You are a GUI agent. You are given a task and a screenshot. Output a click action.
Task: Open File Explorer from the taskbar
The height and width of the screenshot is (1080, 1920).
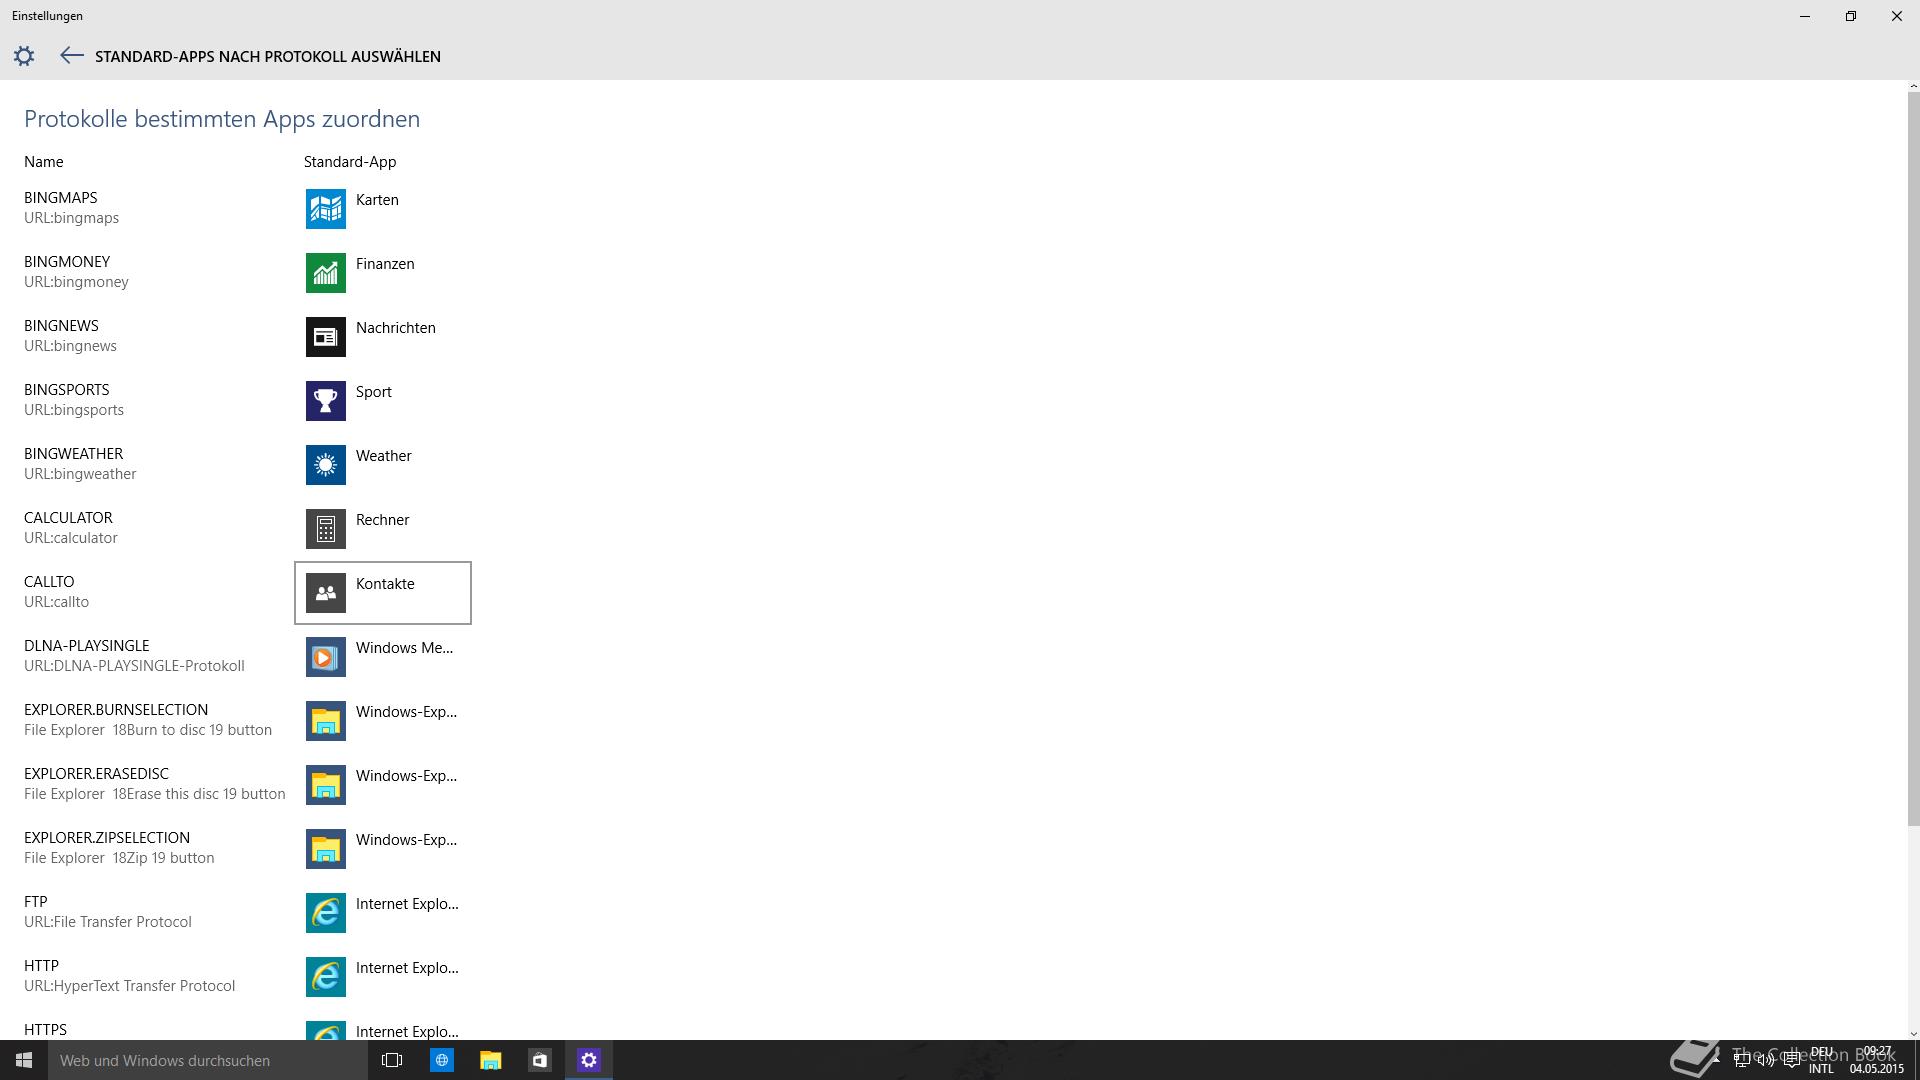click(490, 1060)
